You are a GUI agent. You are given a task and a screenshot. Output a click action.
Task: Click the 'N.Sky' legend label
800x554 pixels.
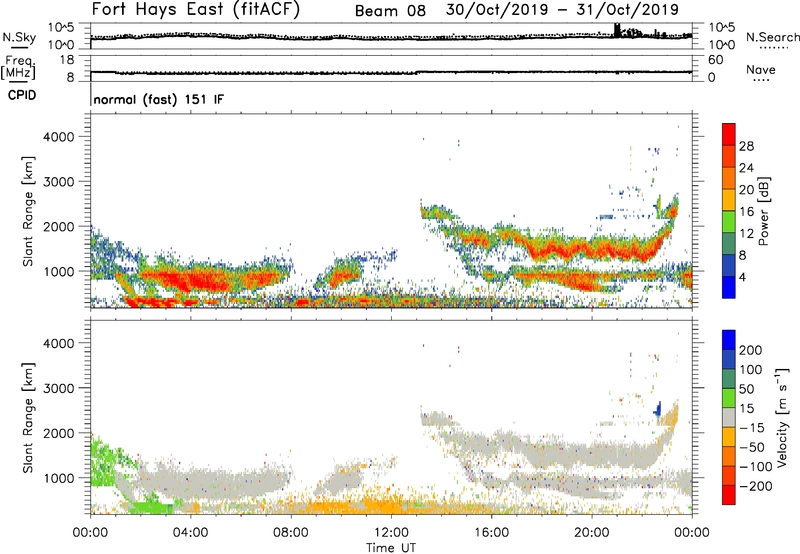pyautogui.click(x=19, y=37)
